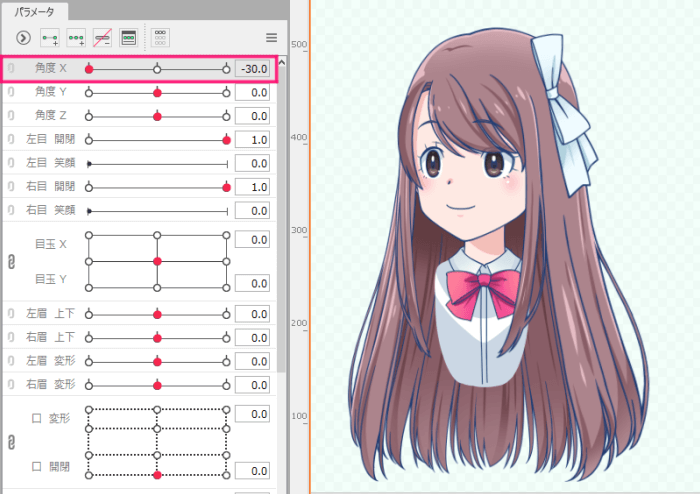Click the 目玉 Y value field
Image resolution: width=700 pixels, height=494 pixels.
coord(253,283)
